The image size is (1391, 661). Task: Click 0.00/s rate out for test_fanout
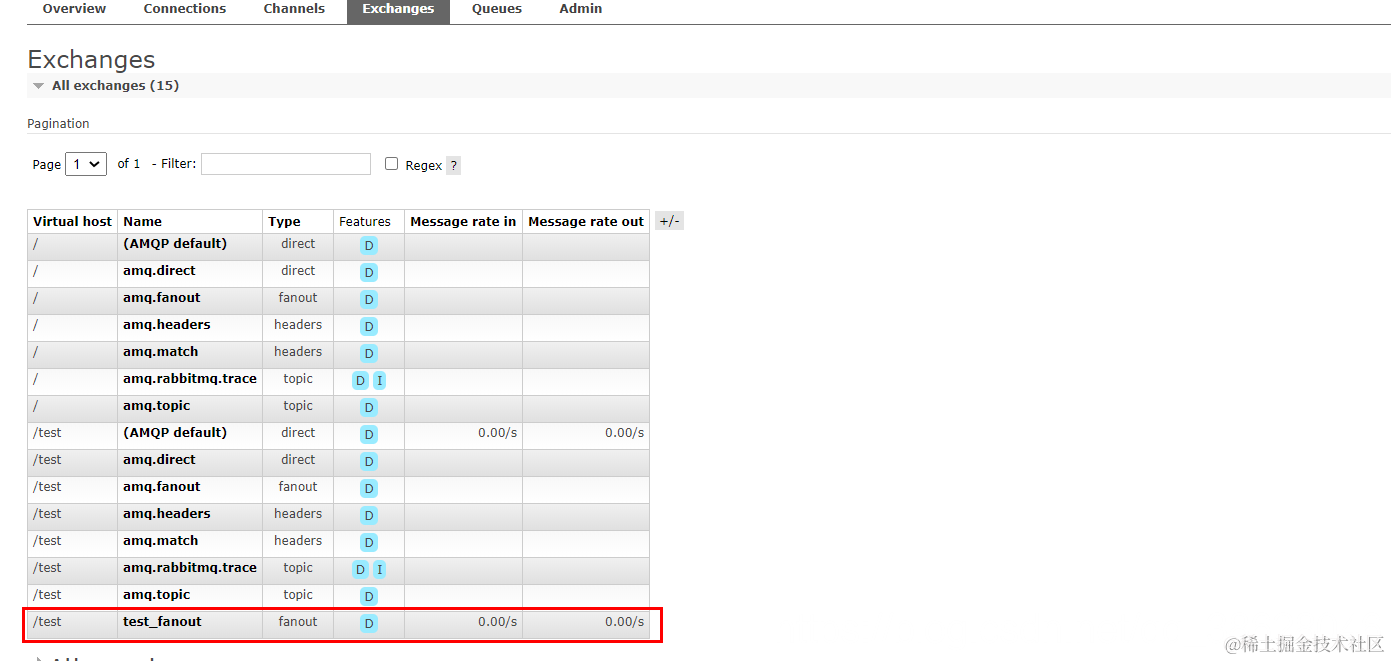coord(624,622)
